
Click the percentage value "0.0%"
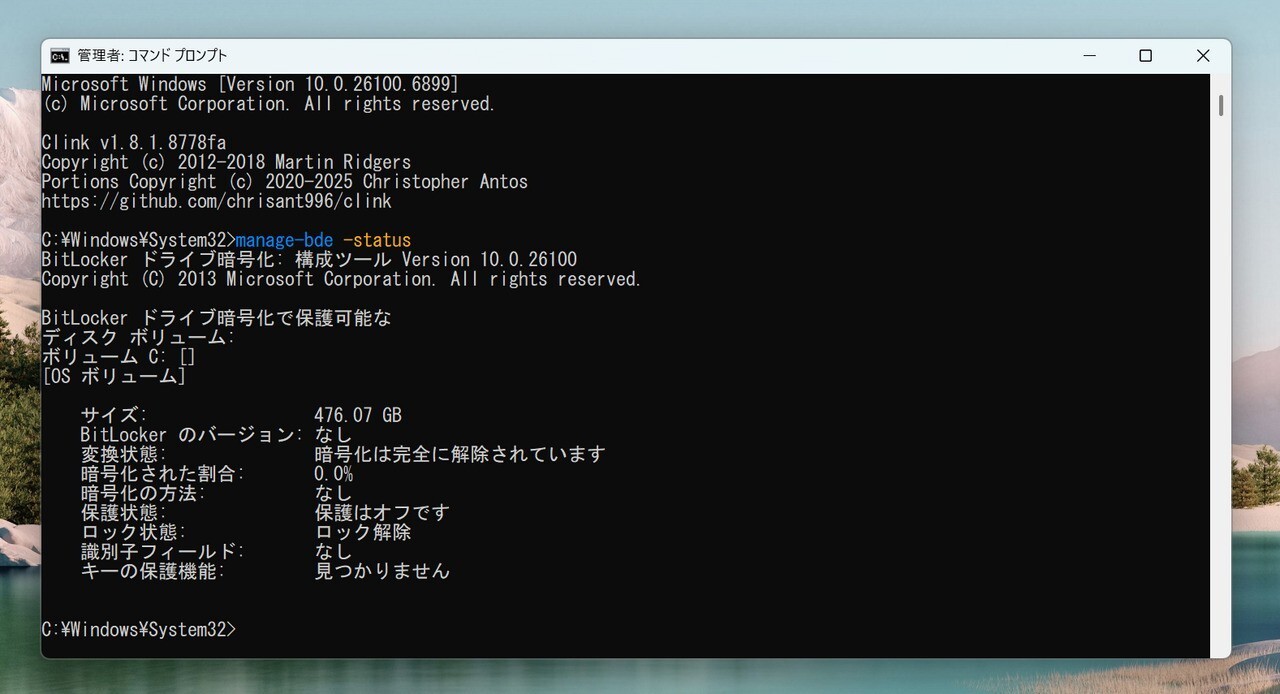click(x=333, y=474)
